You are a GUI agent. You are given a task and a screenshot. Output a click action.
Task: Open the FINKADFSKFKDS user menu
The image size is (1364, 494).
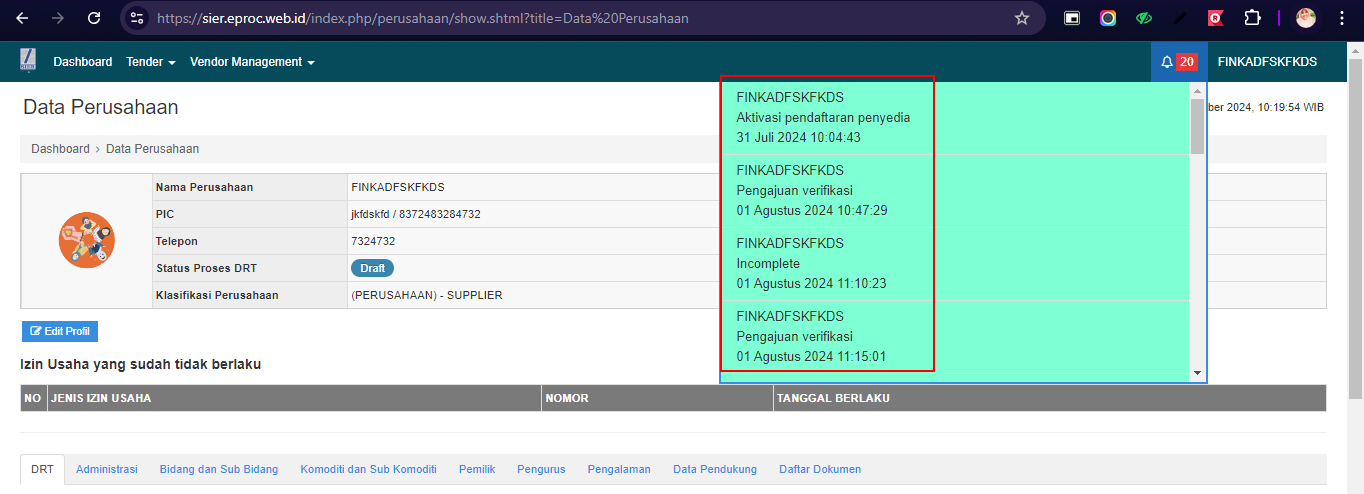point(1267,62)
